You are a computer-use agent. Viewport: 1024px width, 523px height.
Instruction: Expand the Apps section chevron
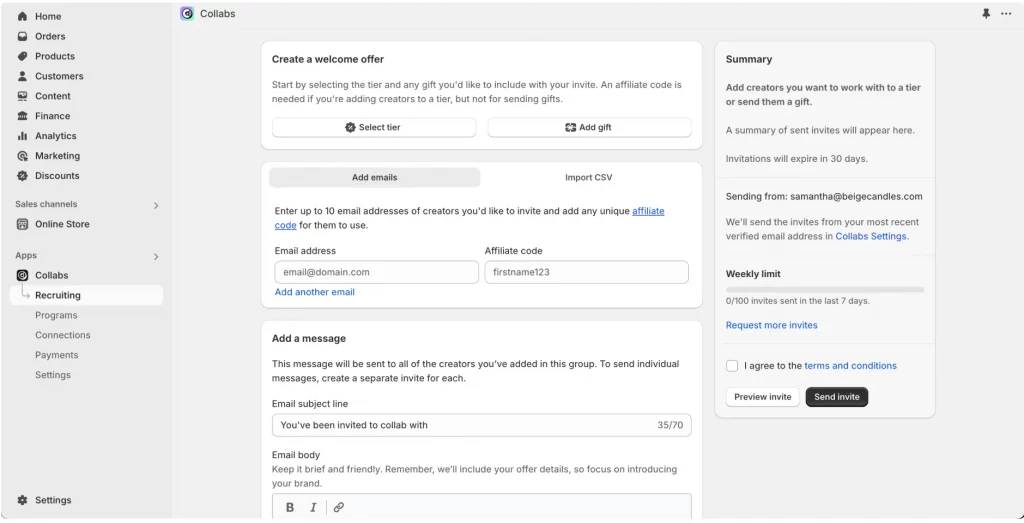click(156, 257)
